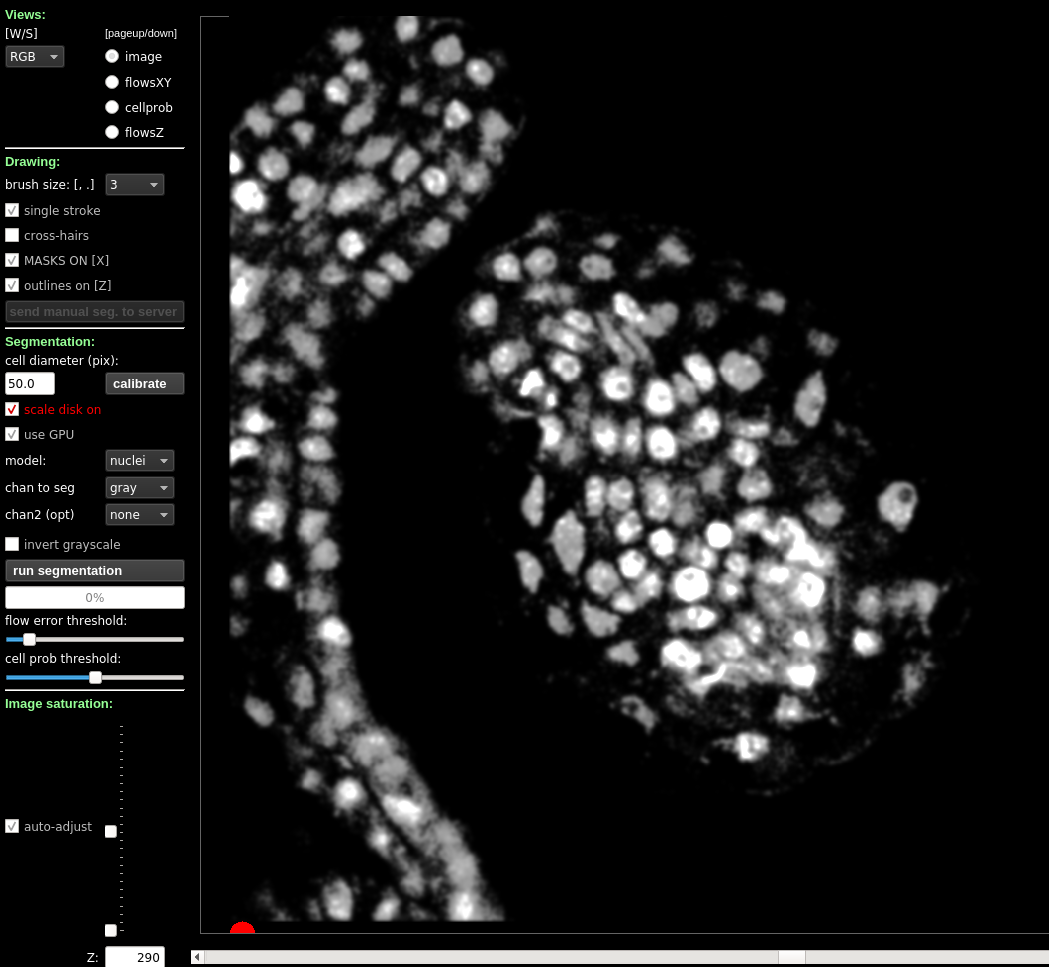Switch to the flowsXY view

(x=112, y=82)
